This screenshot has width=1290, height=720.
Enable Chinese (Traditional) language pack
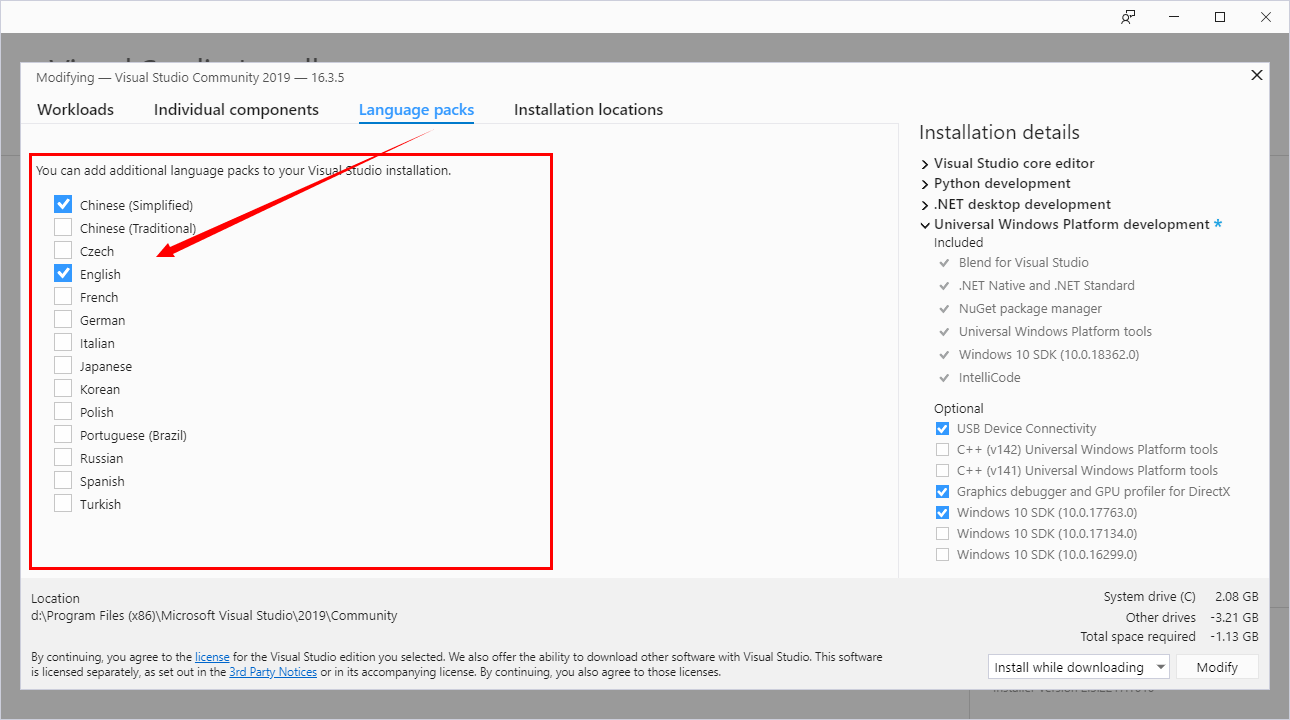(63, 228)
